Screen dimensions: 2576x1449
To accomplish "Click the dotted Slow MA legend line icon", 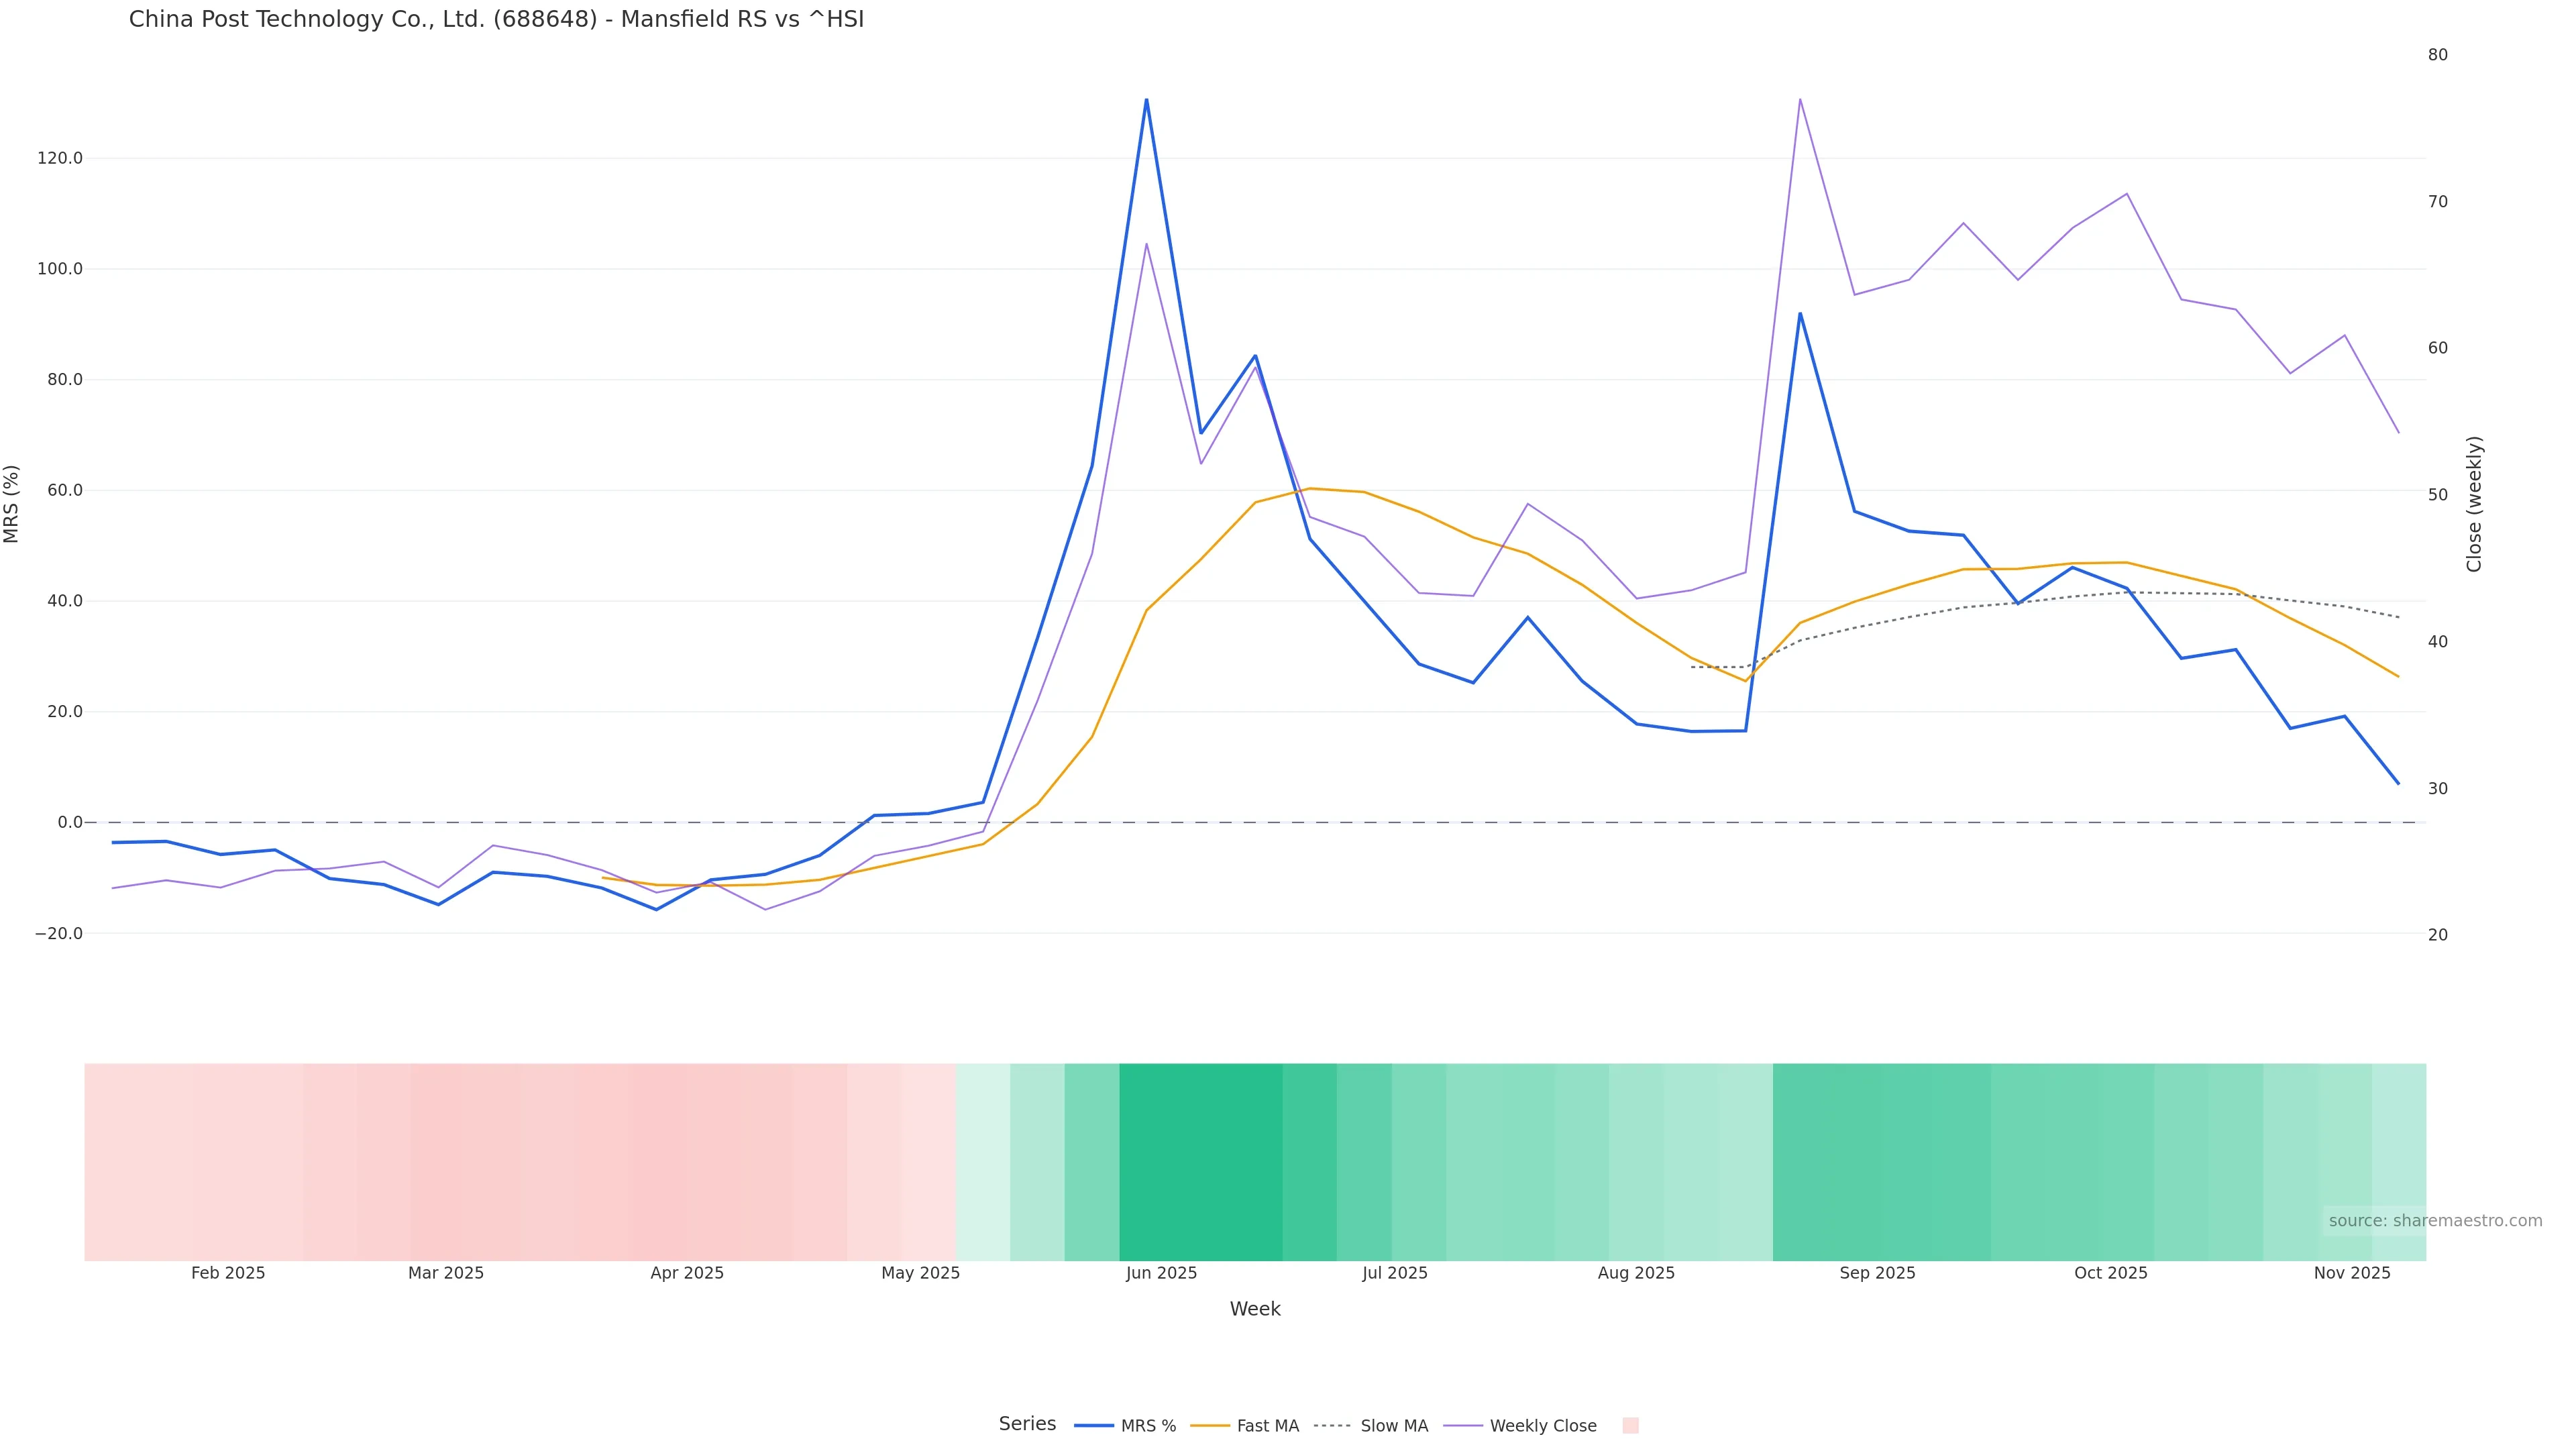I will (1332, 1426).
